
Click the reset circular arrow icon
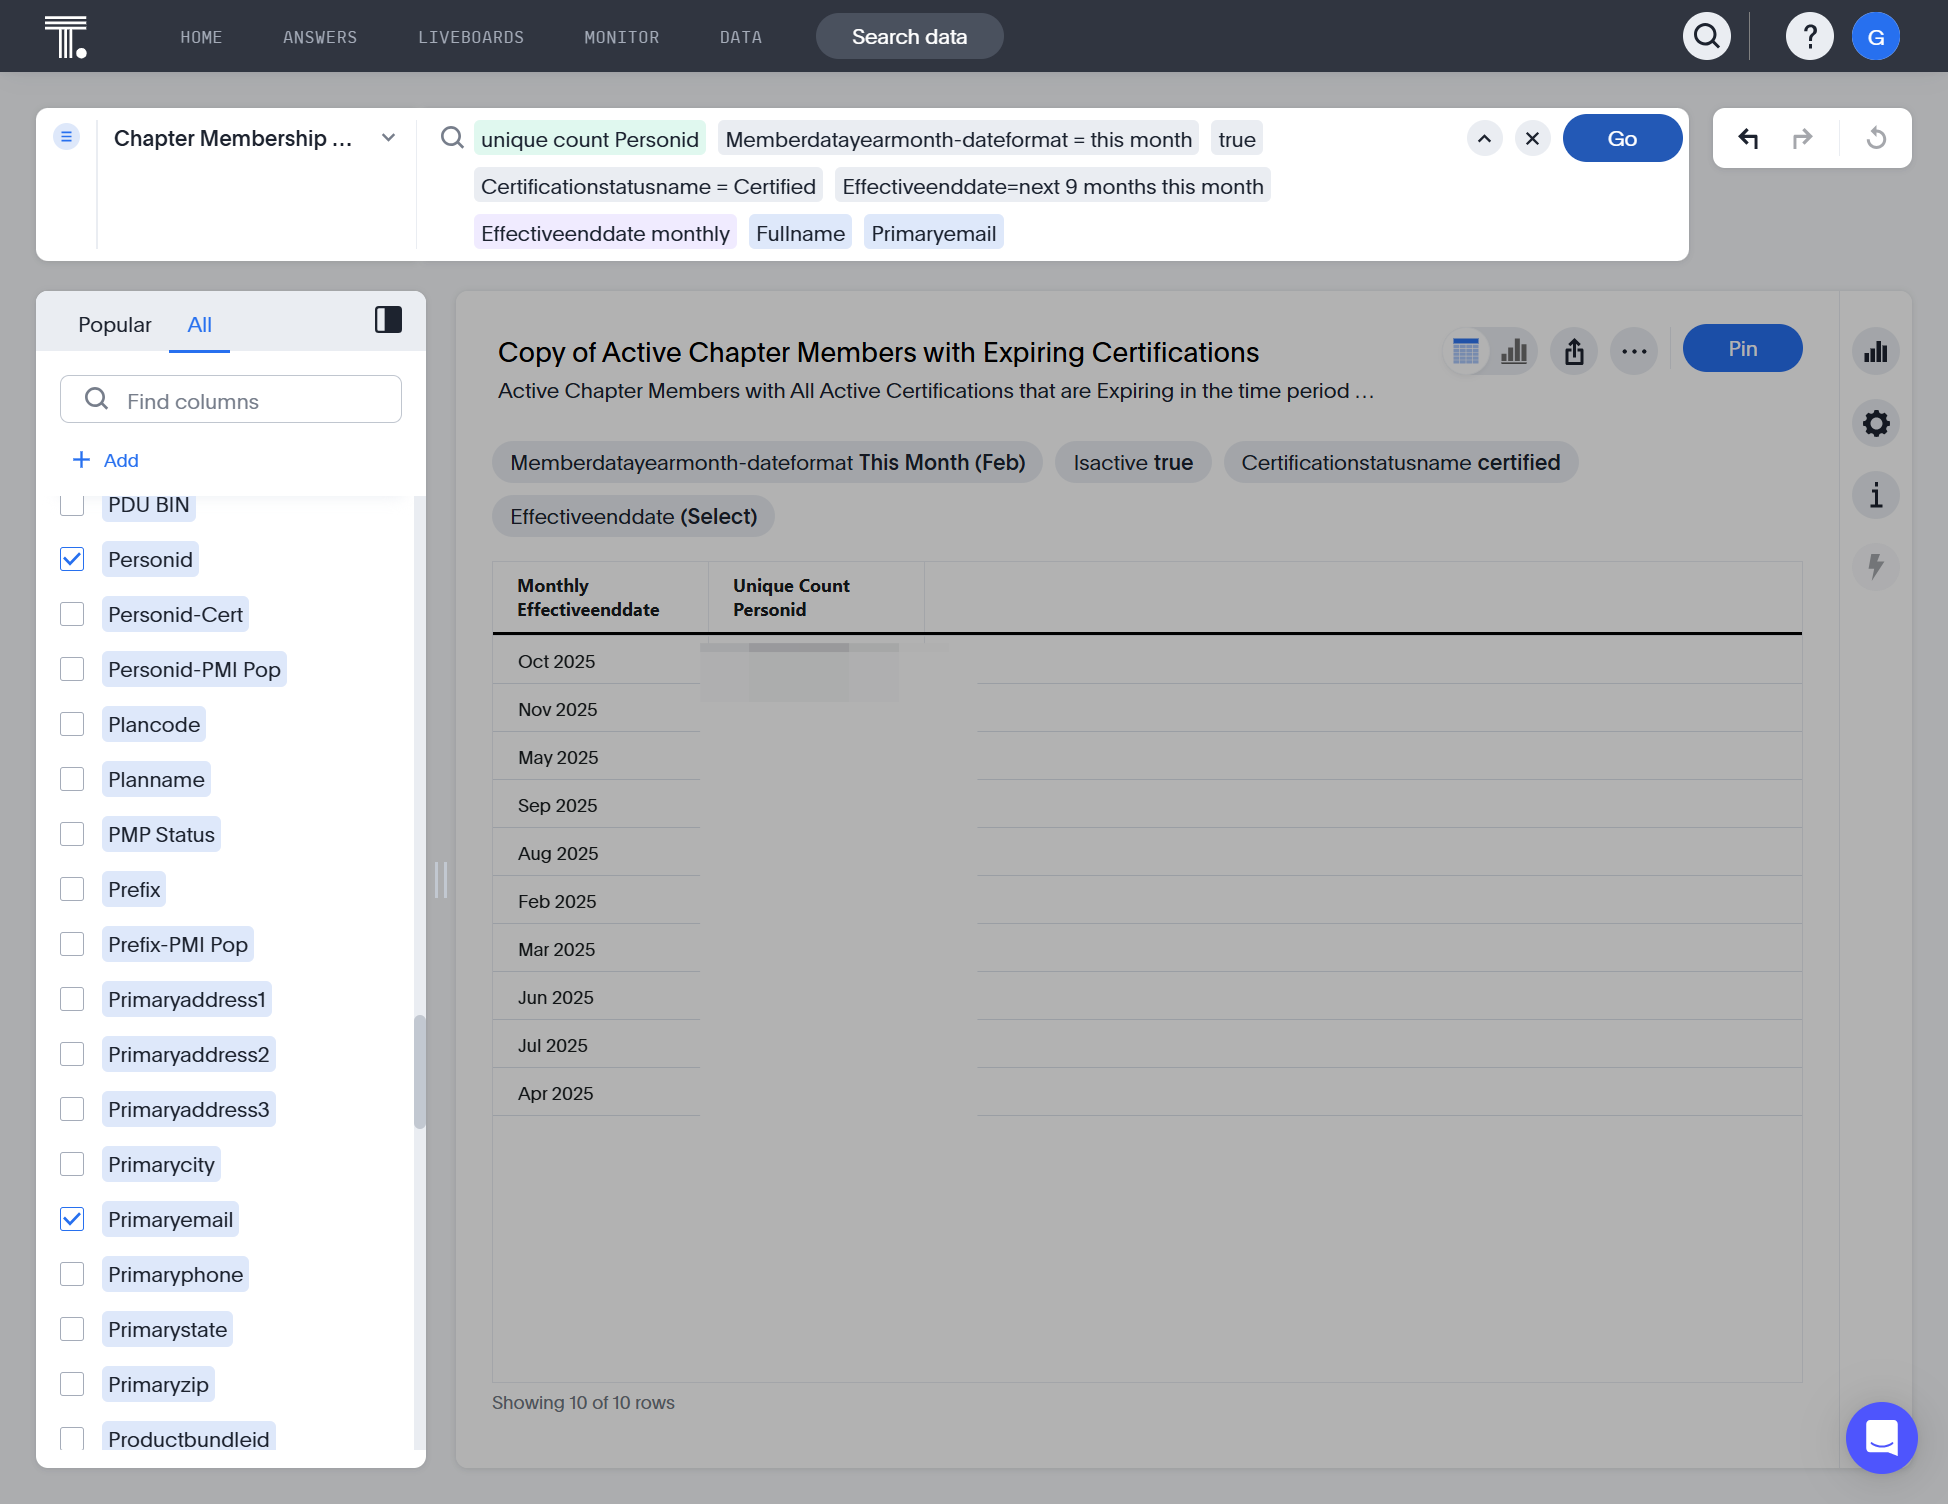[1876, 138]
